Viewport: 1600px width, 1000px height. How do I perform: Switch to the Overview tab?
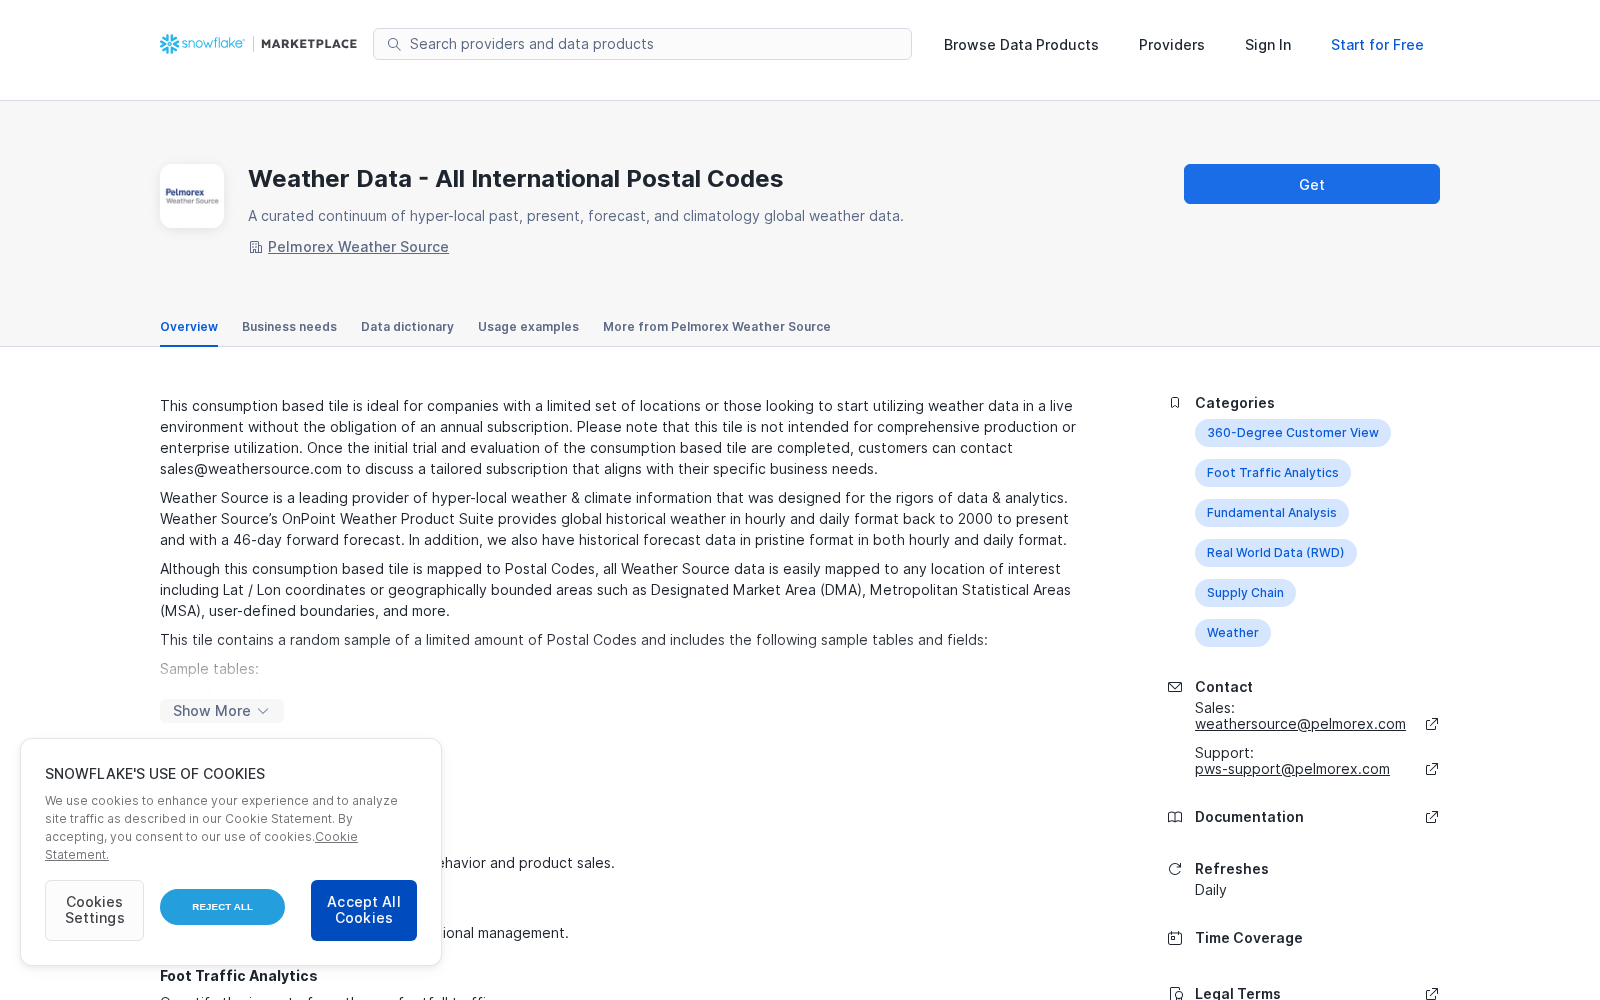click(189, 327)
